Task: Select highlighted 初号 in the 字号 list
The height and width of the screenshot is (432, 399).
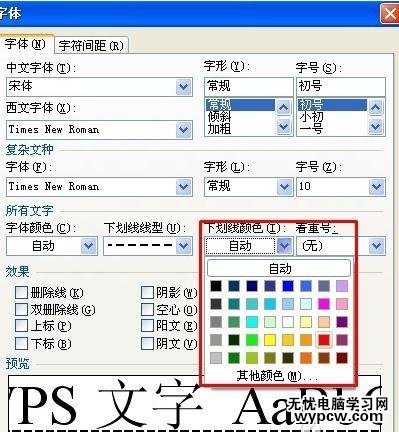Action: [x=332, y=105]
